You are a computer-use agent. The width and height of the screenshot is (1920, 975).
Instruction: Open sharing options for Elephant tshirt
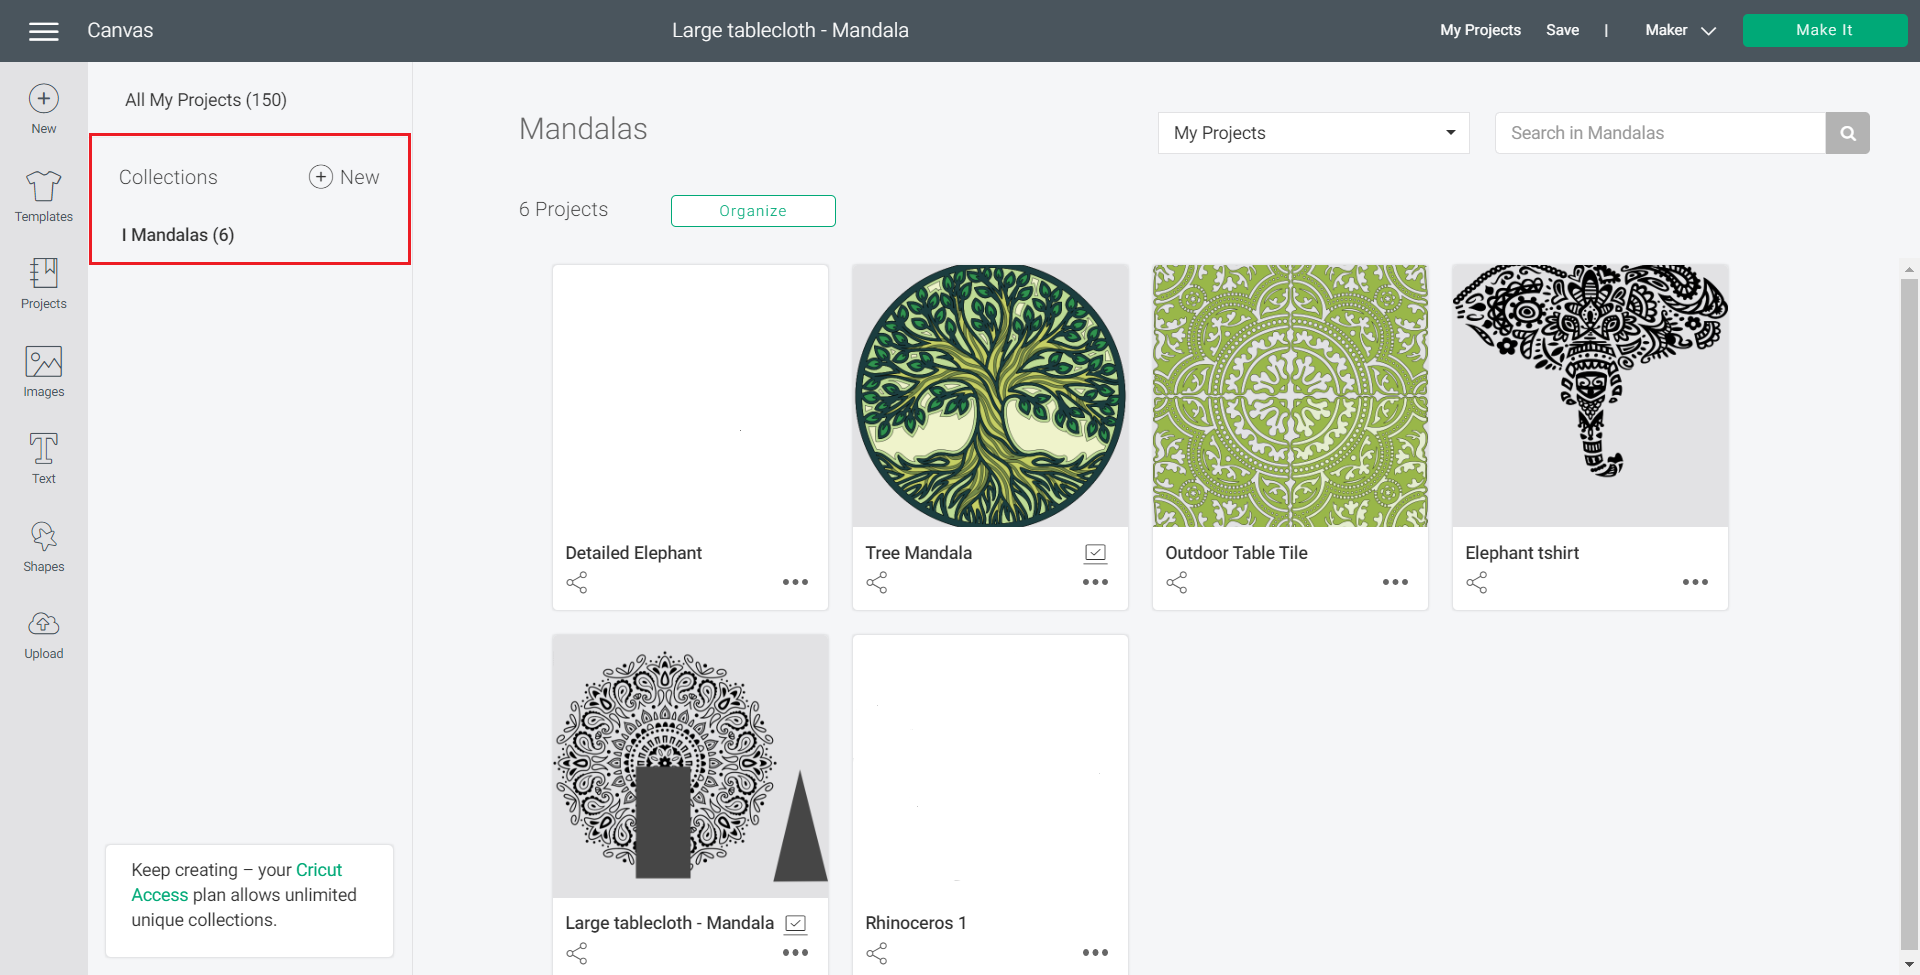click(x=1476, y=582)
